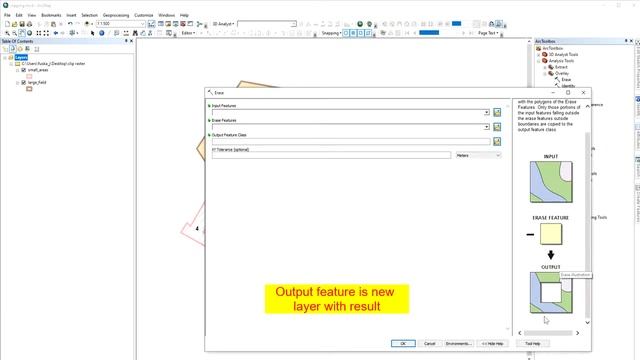The image size is (640, 360).
Task: Click the Add Data icon
Action: click(87, 24)
